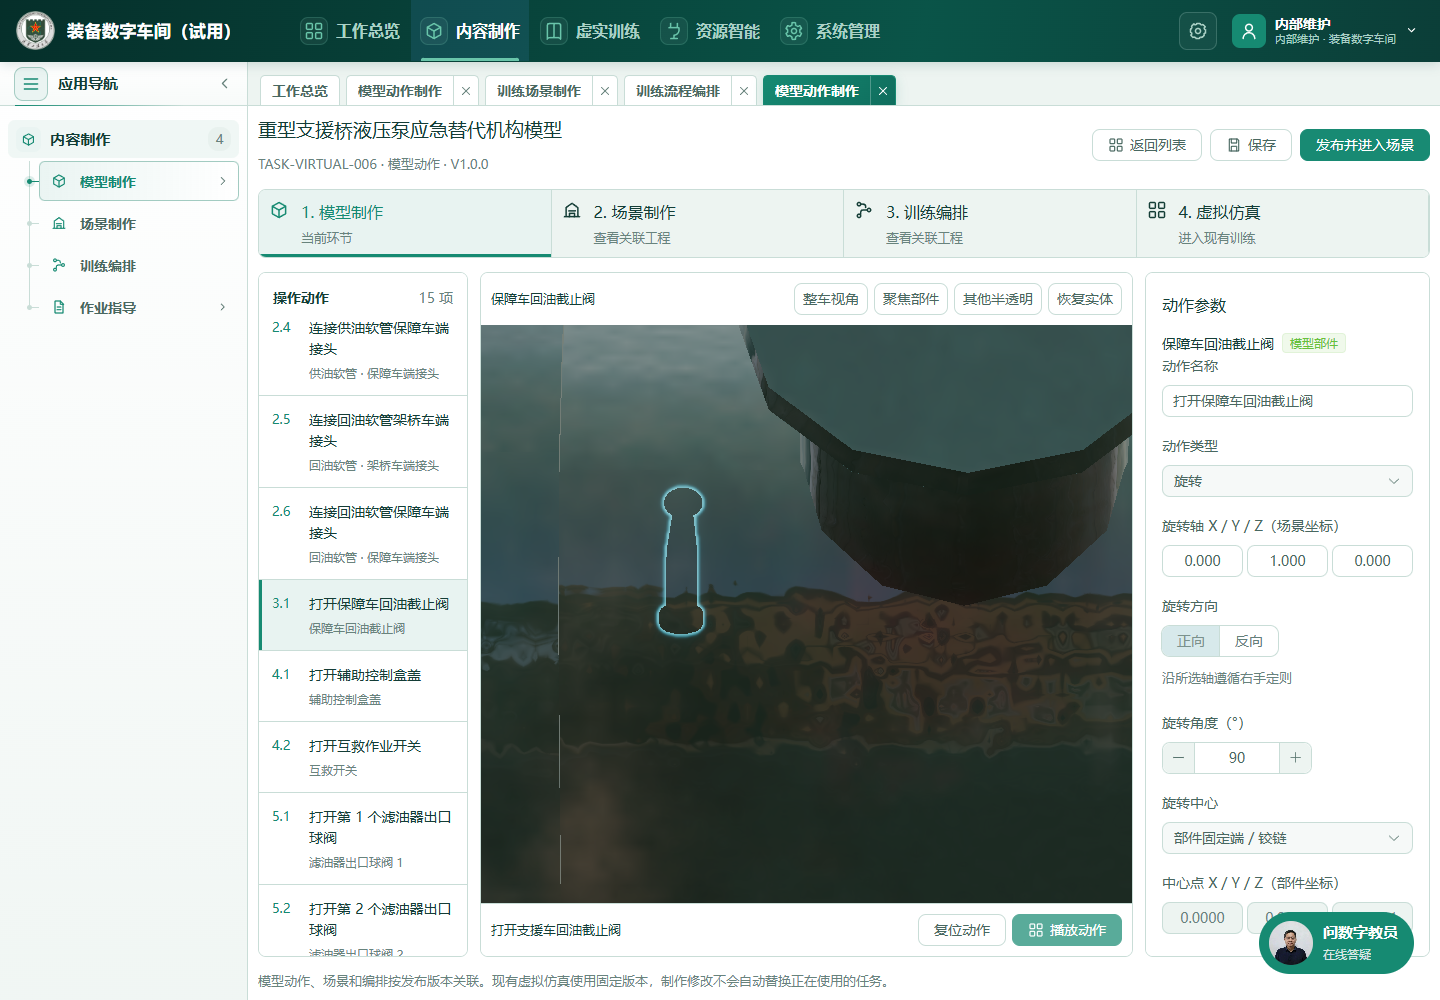The height and width of the screenshot is (1000, 1440).
Task: Toggle the hamburger menu icon beside 应用导航
Action: (31, 84)
